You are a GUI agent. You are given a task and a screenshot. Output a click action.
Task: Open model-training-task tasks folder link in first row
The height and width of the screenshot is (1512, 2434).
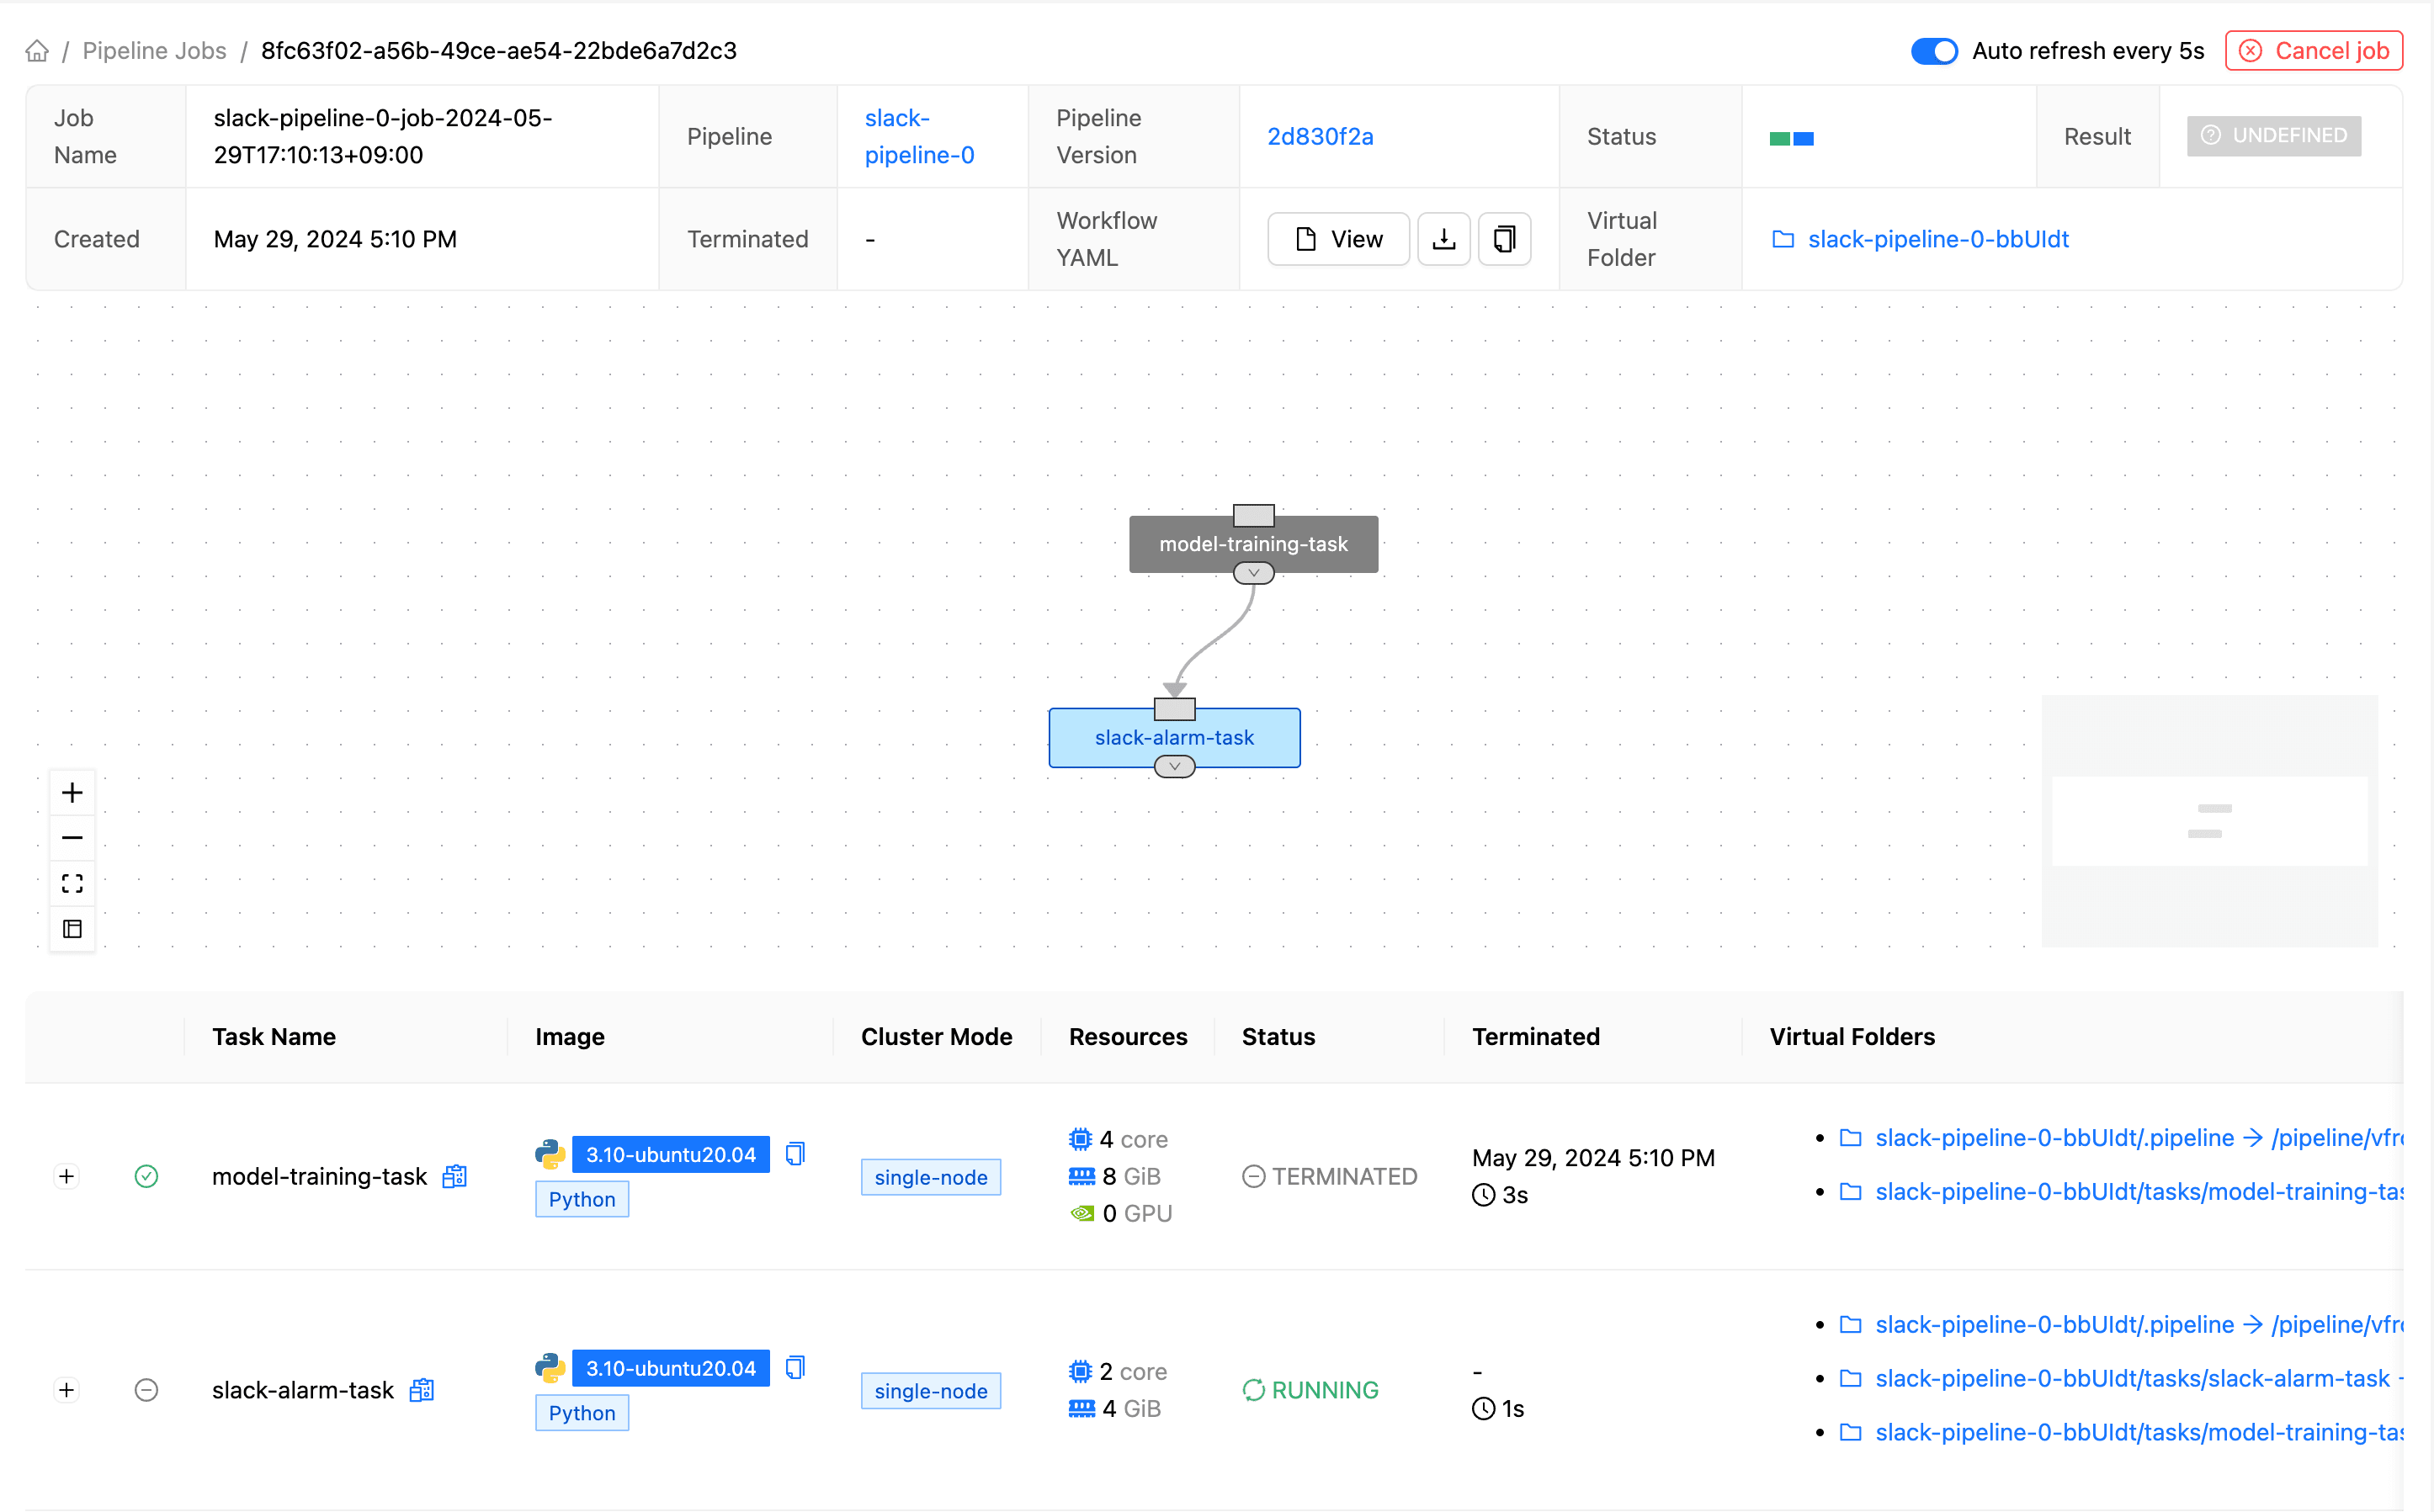[2120, 1192]
